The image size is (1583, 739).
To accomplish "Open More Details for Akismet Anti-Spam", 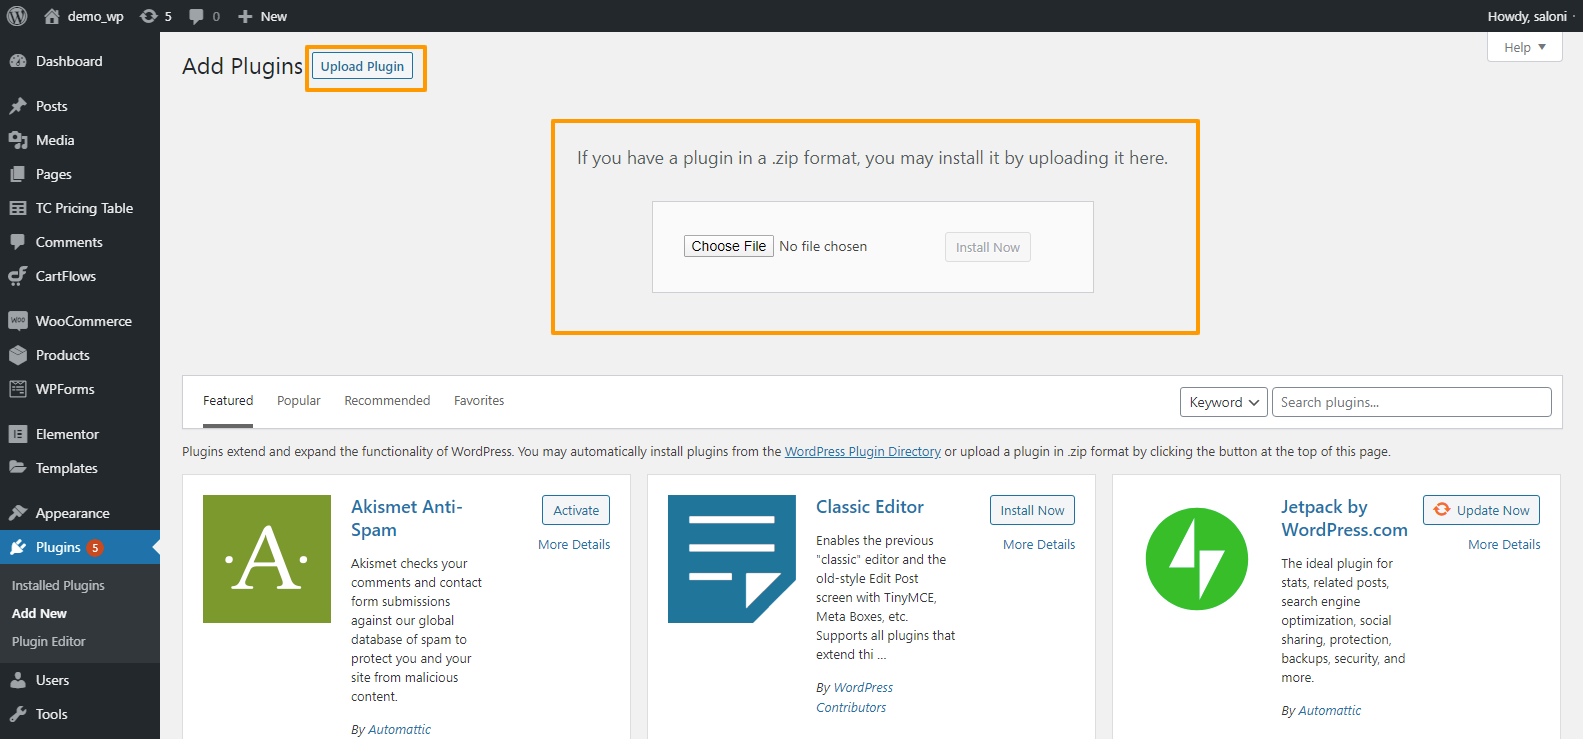I will coord(574,545).
